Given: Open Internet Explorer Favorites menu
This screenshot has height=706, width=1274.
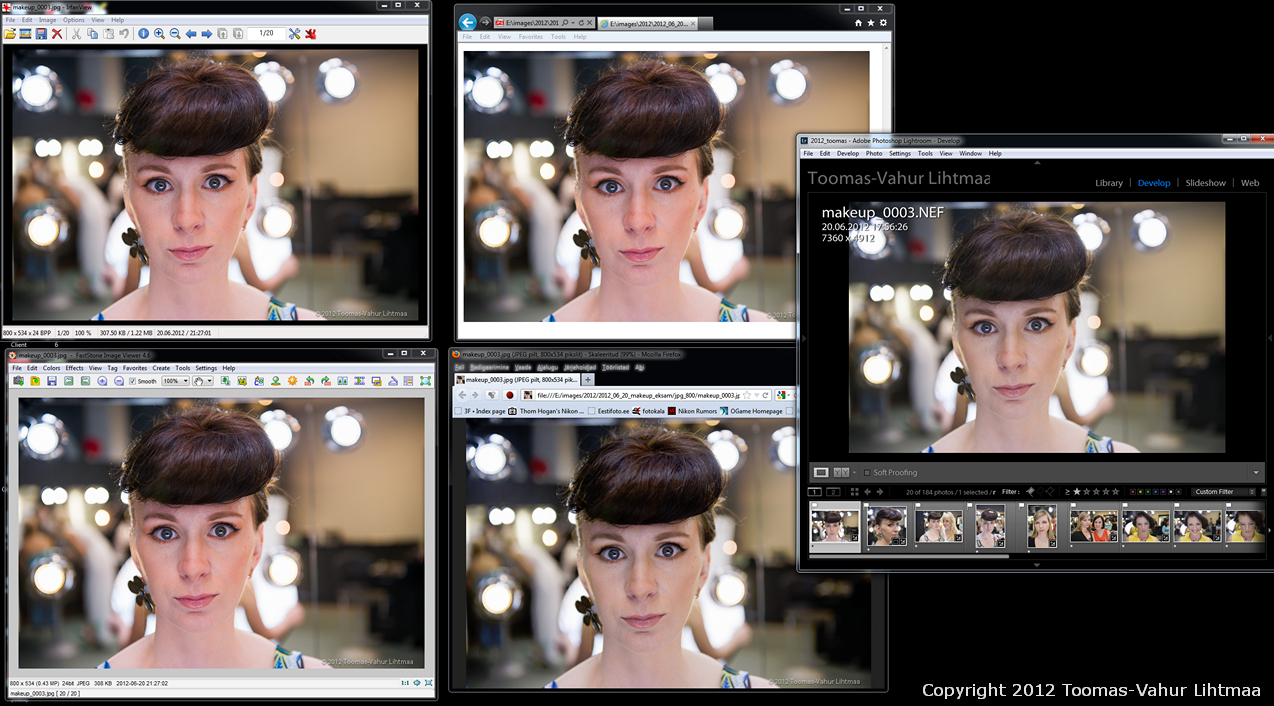Looking at the screenshot, I should click(x=531, y=37).
